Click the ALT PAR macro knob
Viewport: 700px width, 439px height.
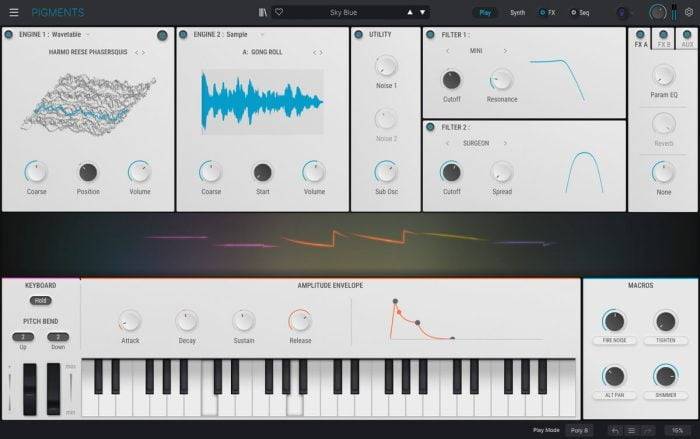click(614, 376)
